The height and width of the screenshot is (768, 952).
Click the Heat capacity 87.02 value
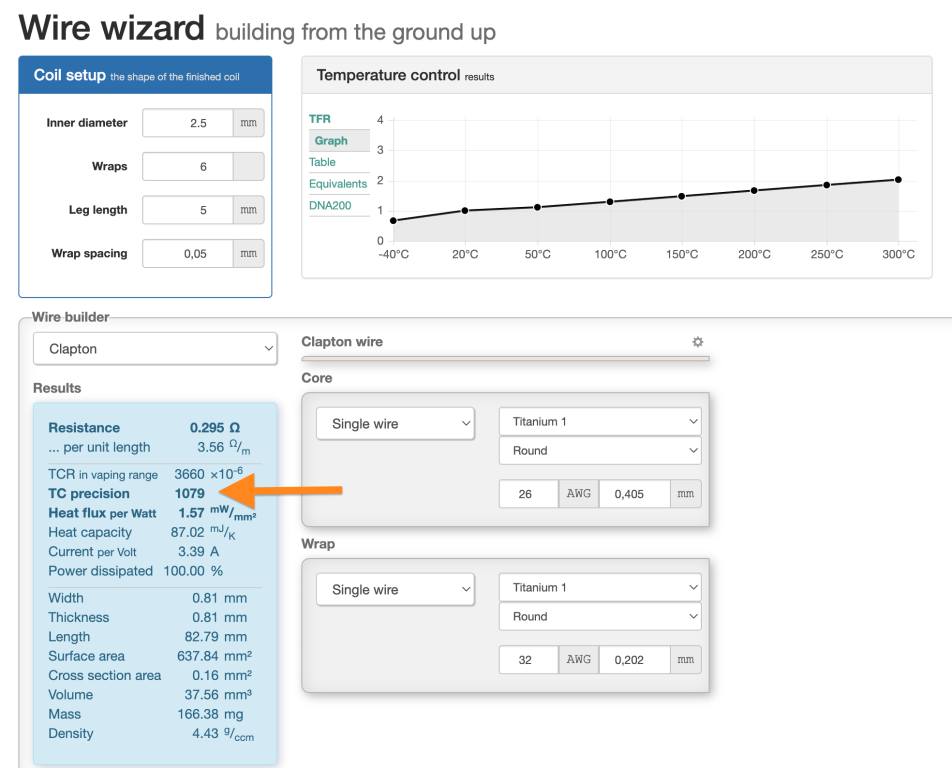pyautogui.click(x=187, y=532)
